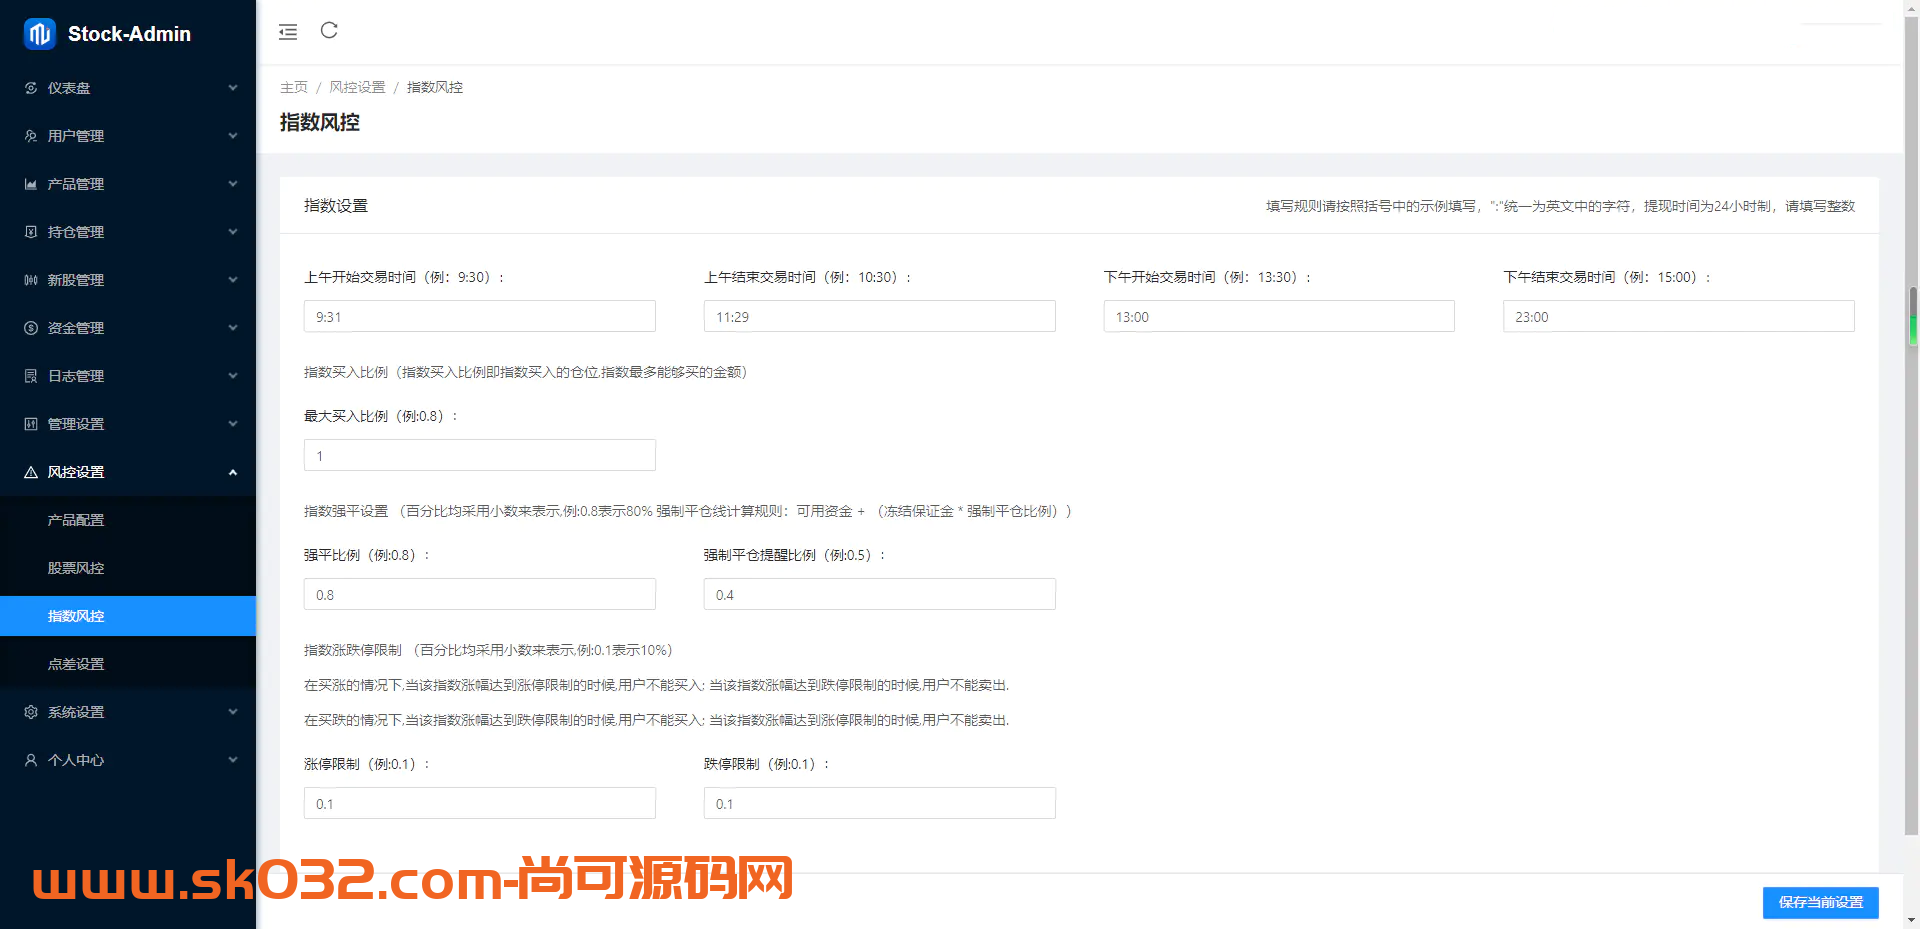Image resolution: width=1920 pixels, height=929 pixels.
Task: Open the 资金管理 menu label
Action: (x=76, y=328)
